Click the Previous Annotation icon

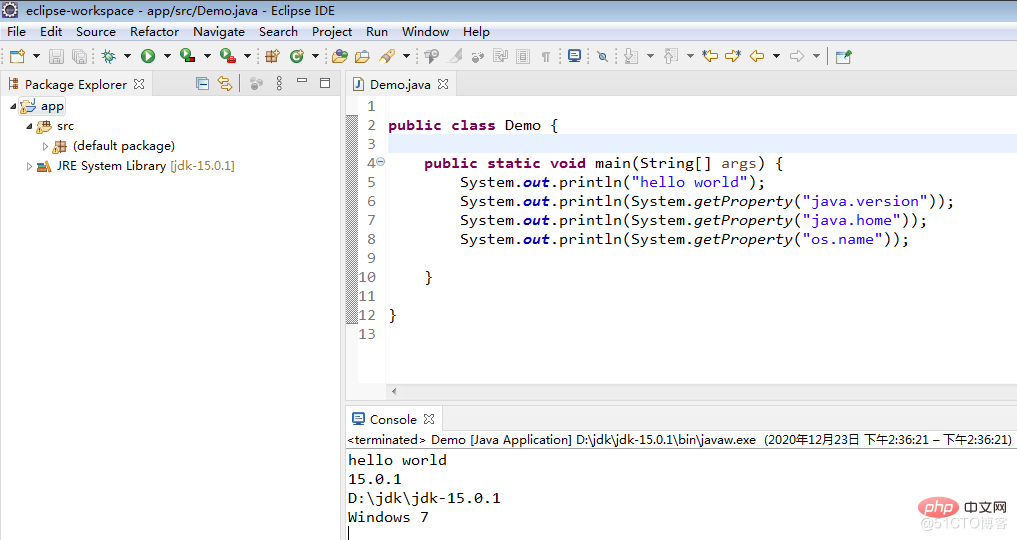pyautogui.click(x=671, y=56)
